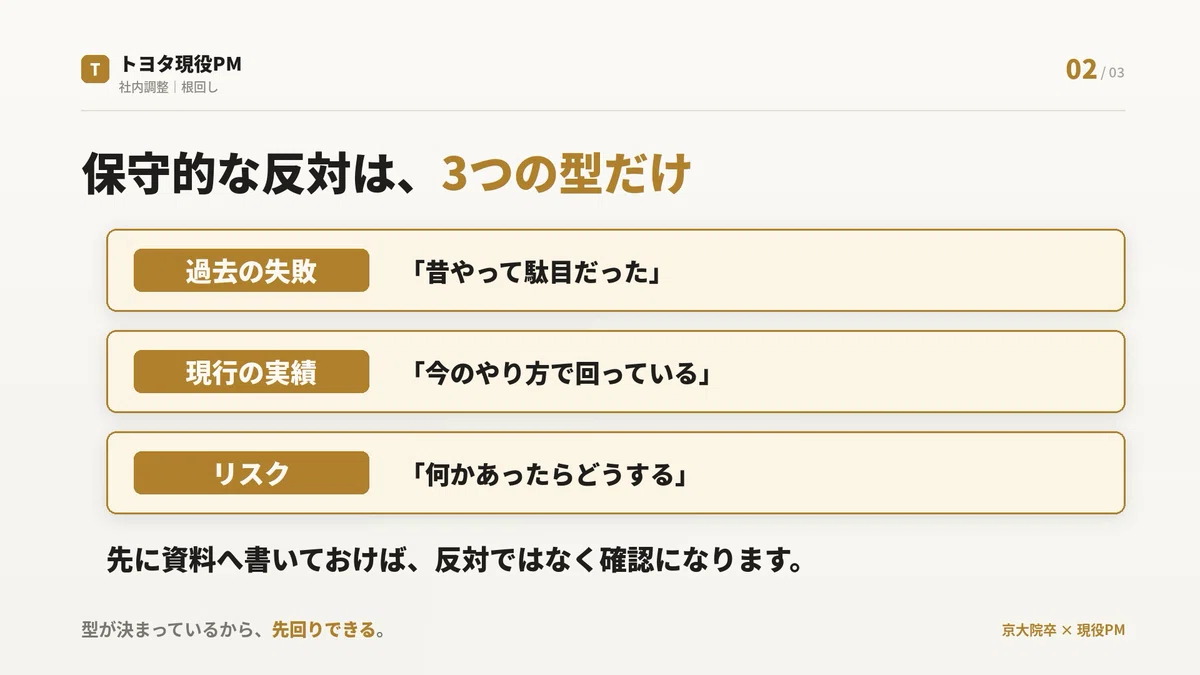1200x675 pixels.
Task: Select the トヨタ現役PM header title
Action: click(x=180, y=64)
